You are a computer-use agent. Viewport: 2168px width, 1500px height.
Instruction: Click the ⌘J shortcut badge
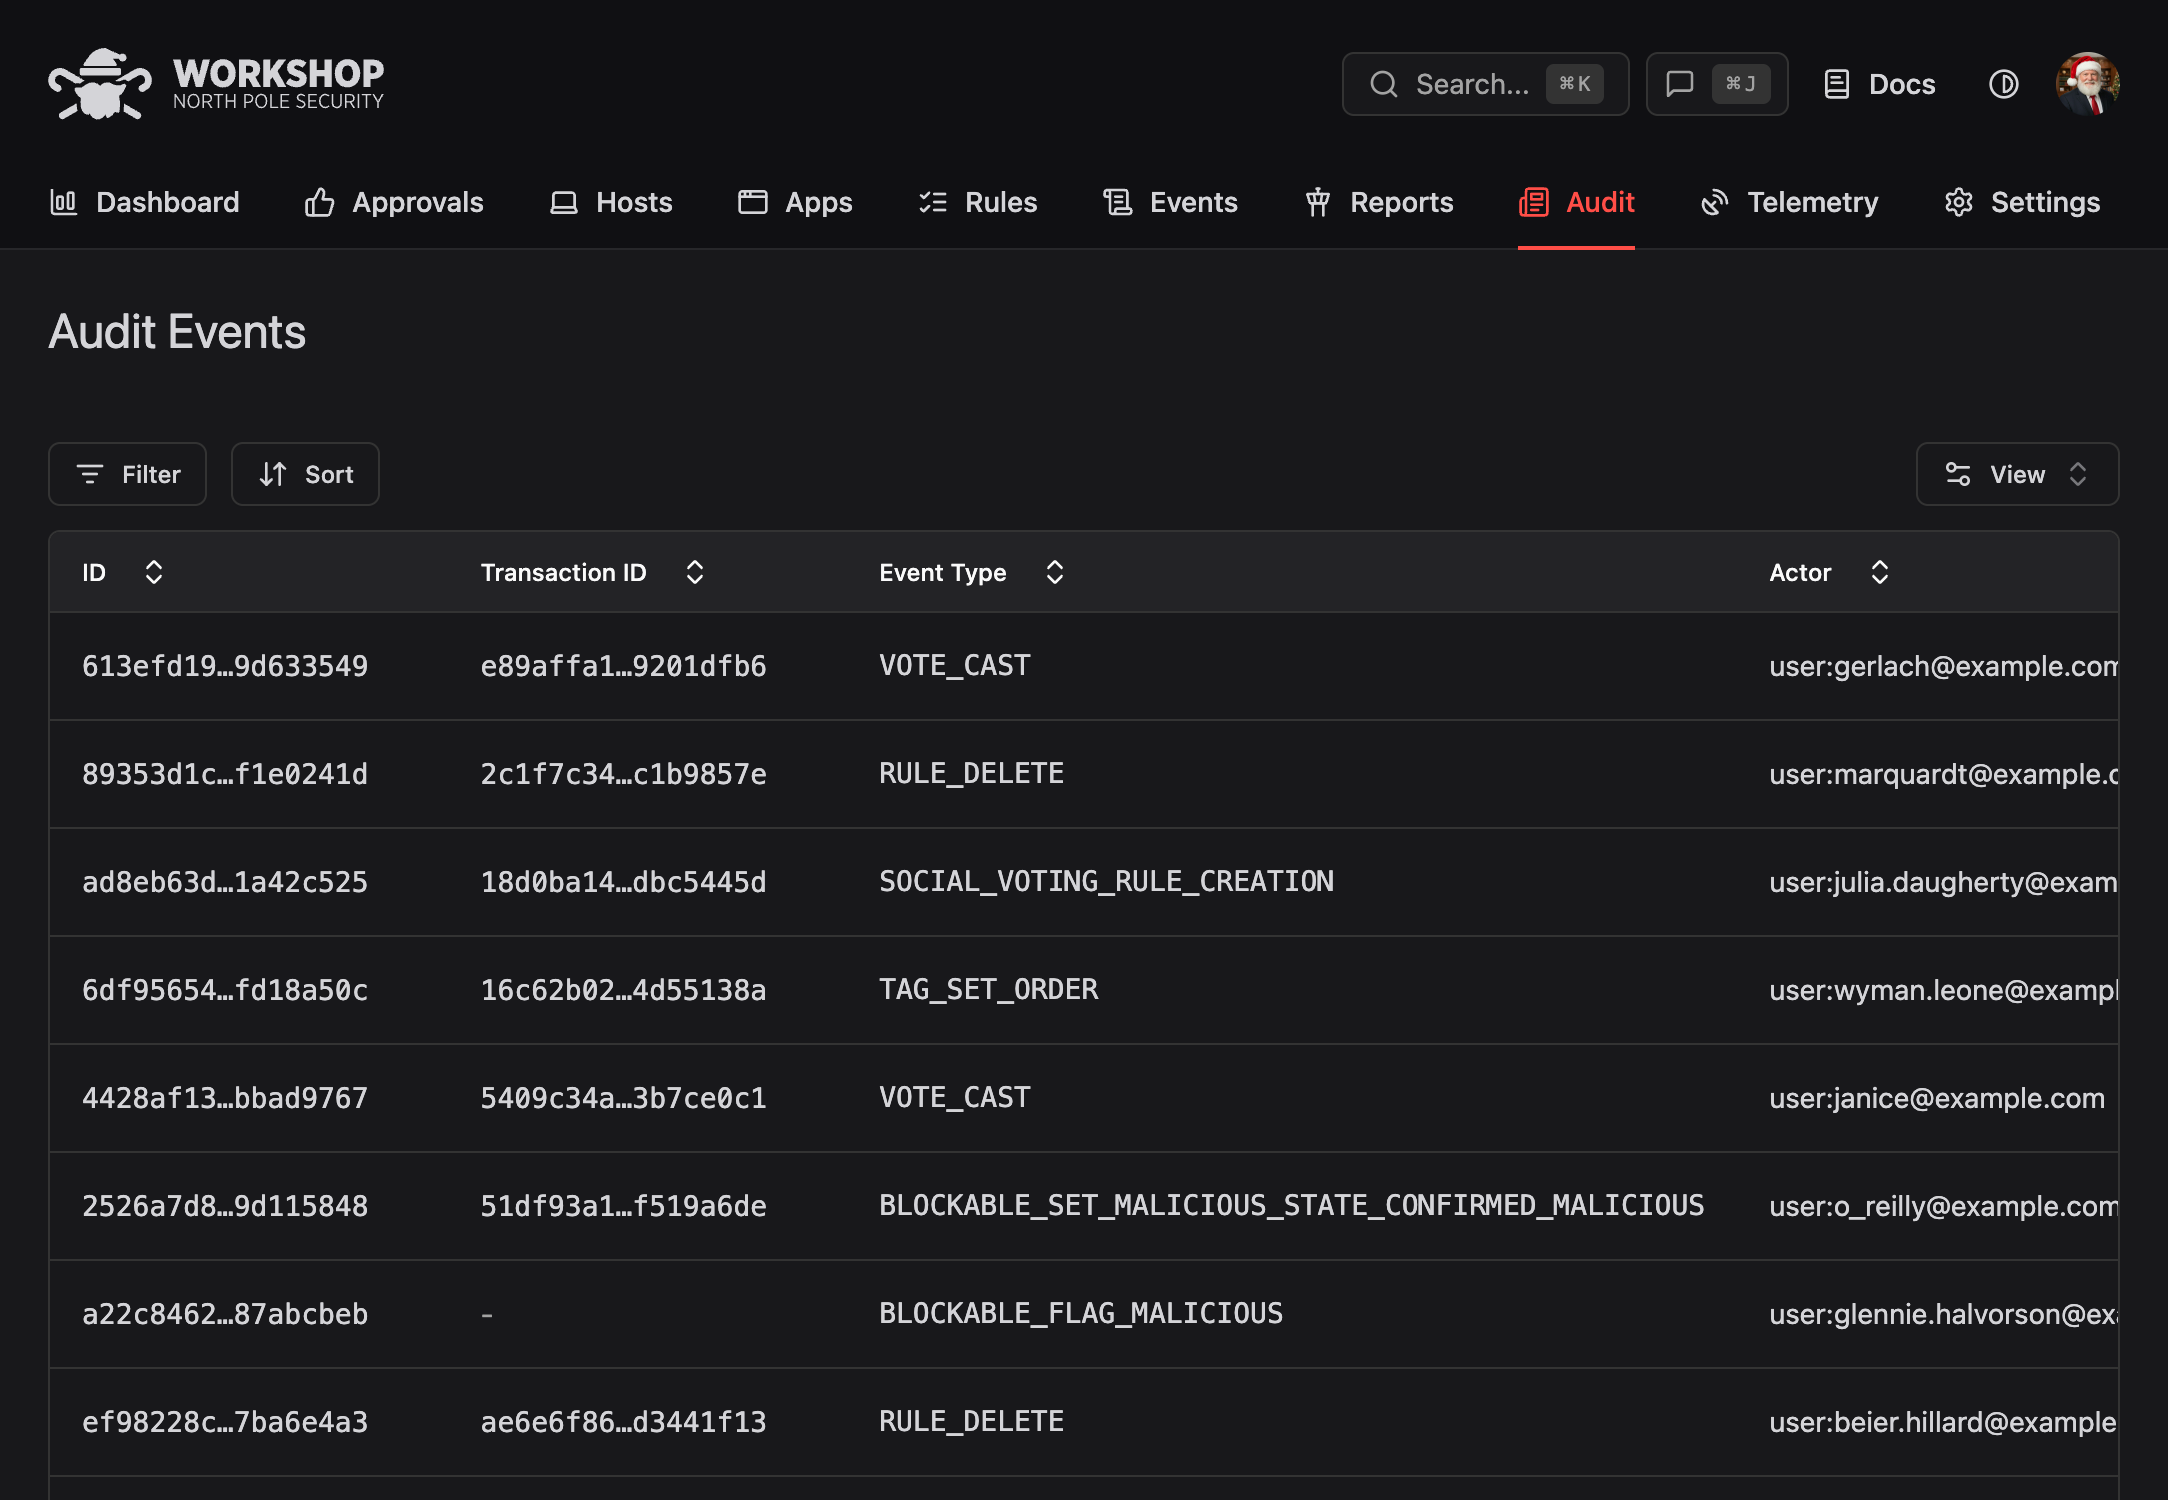pos(1740,84)
